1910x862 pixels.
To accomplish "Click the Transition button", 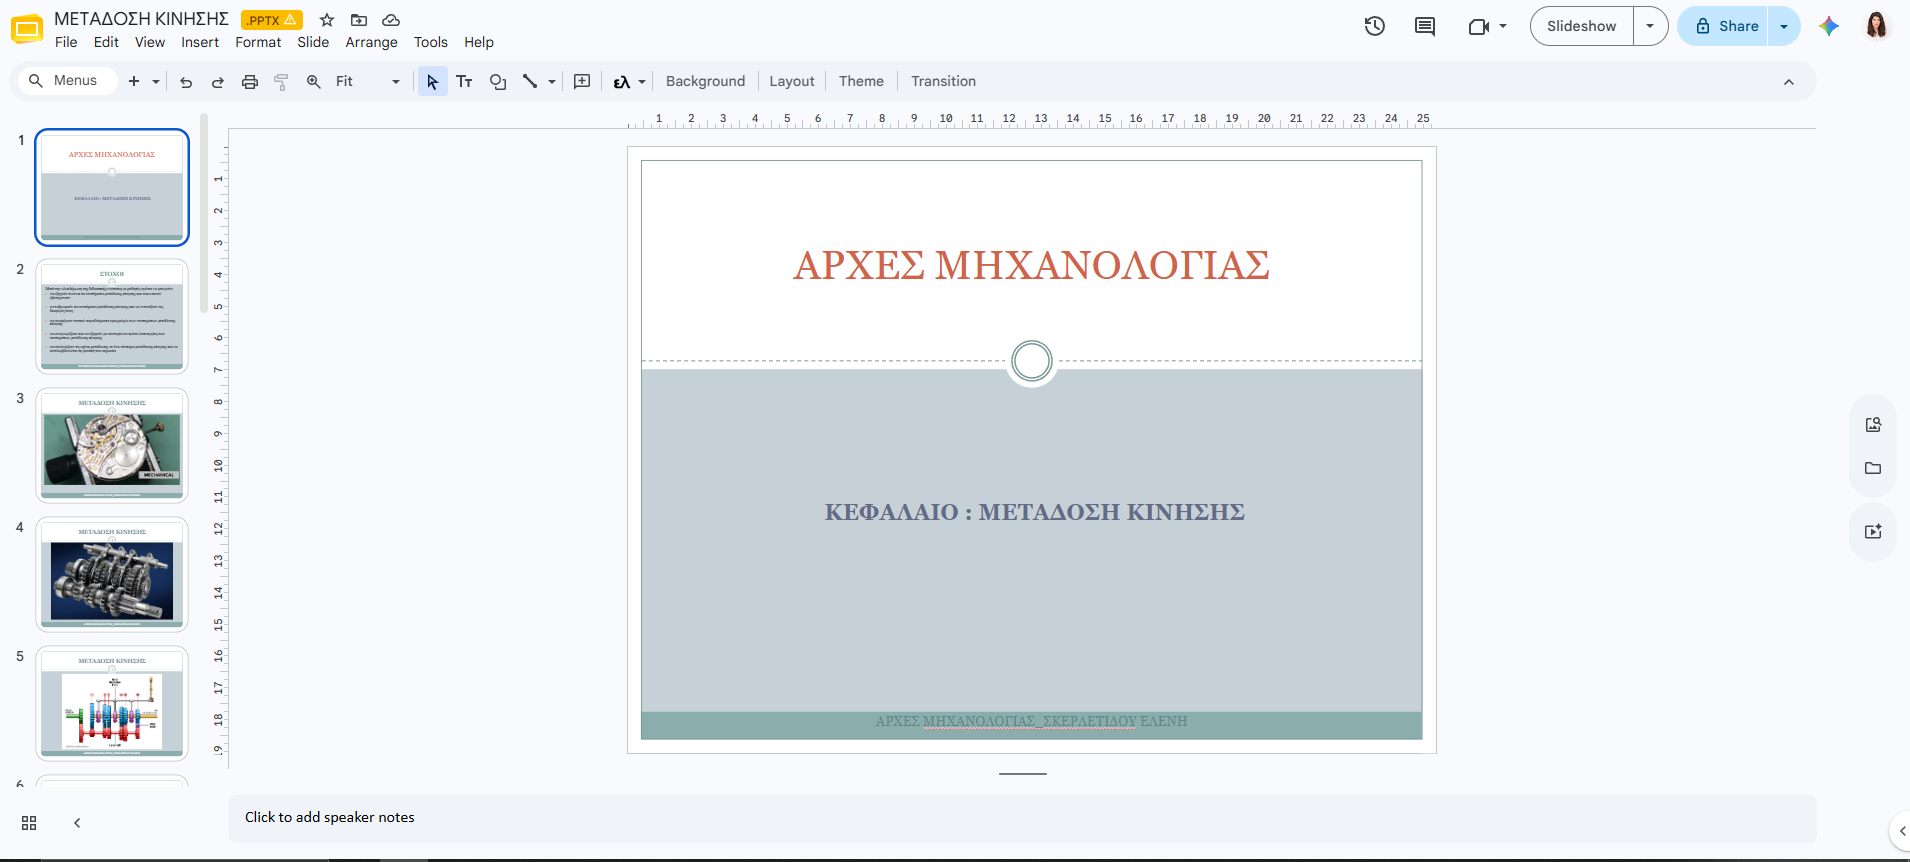I will [x=943, y=82].
